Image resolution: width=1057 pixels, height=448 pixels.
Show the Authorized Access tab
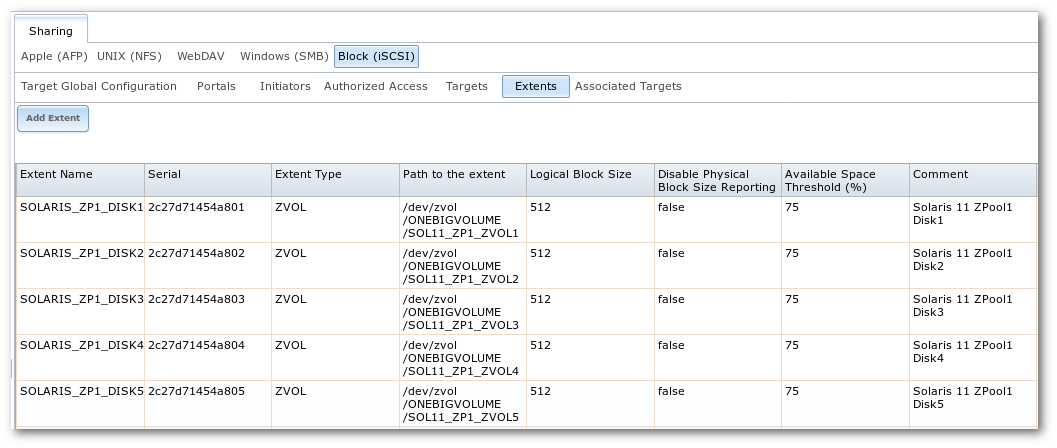click(375, 87)
